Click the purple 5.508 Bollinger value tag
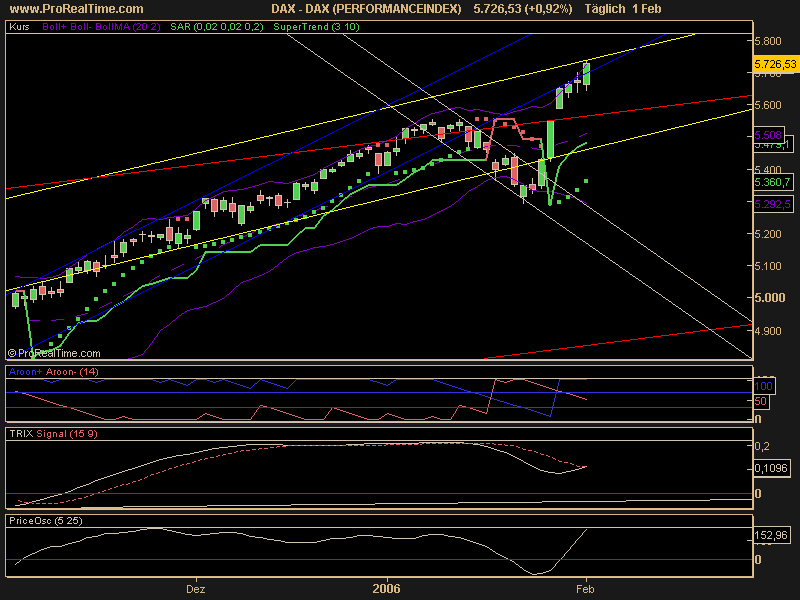Viewport: 800px width, 600px height. pos(768,135)
